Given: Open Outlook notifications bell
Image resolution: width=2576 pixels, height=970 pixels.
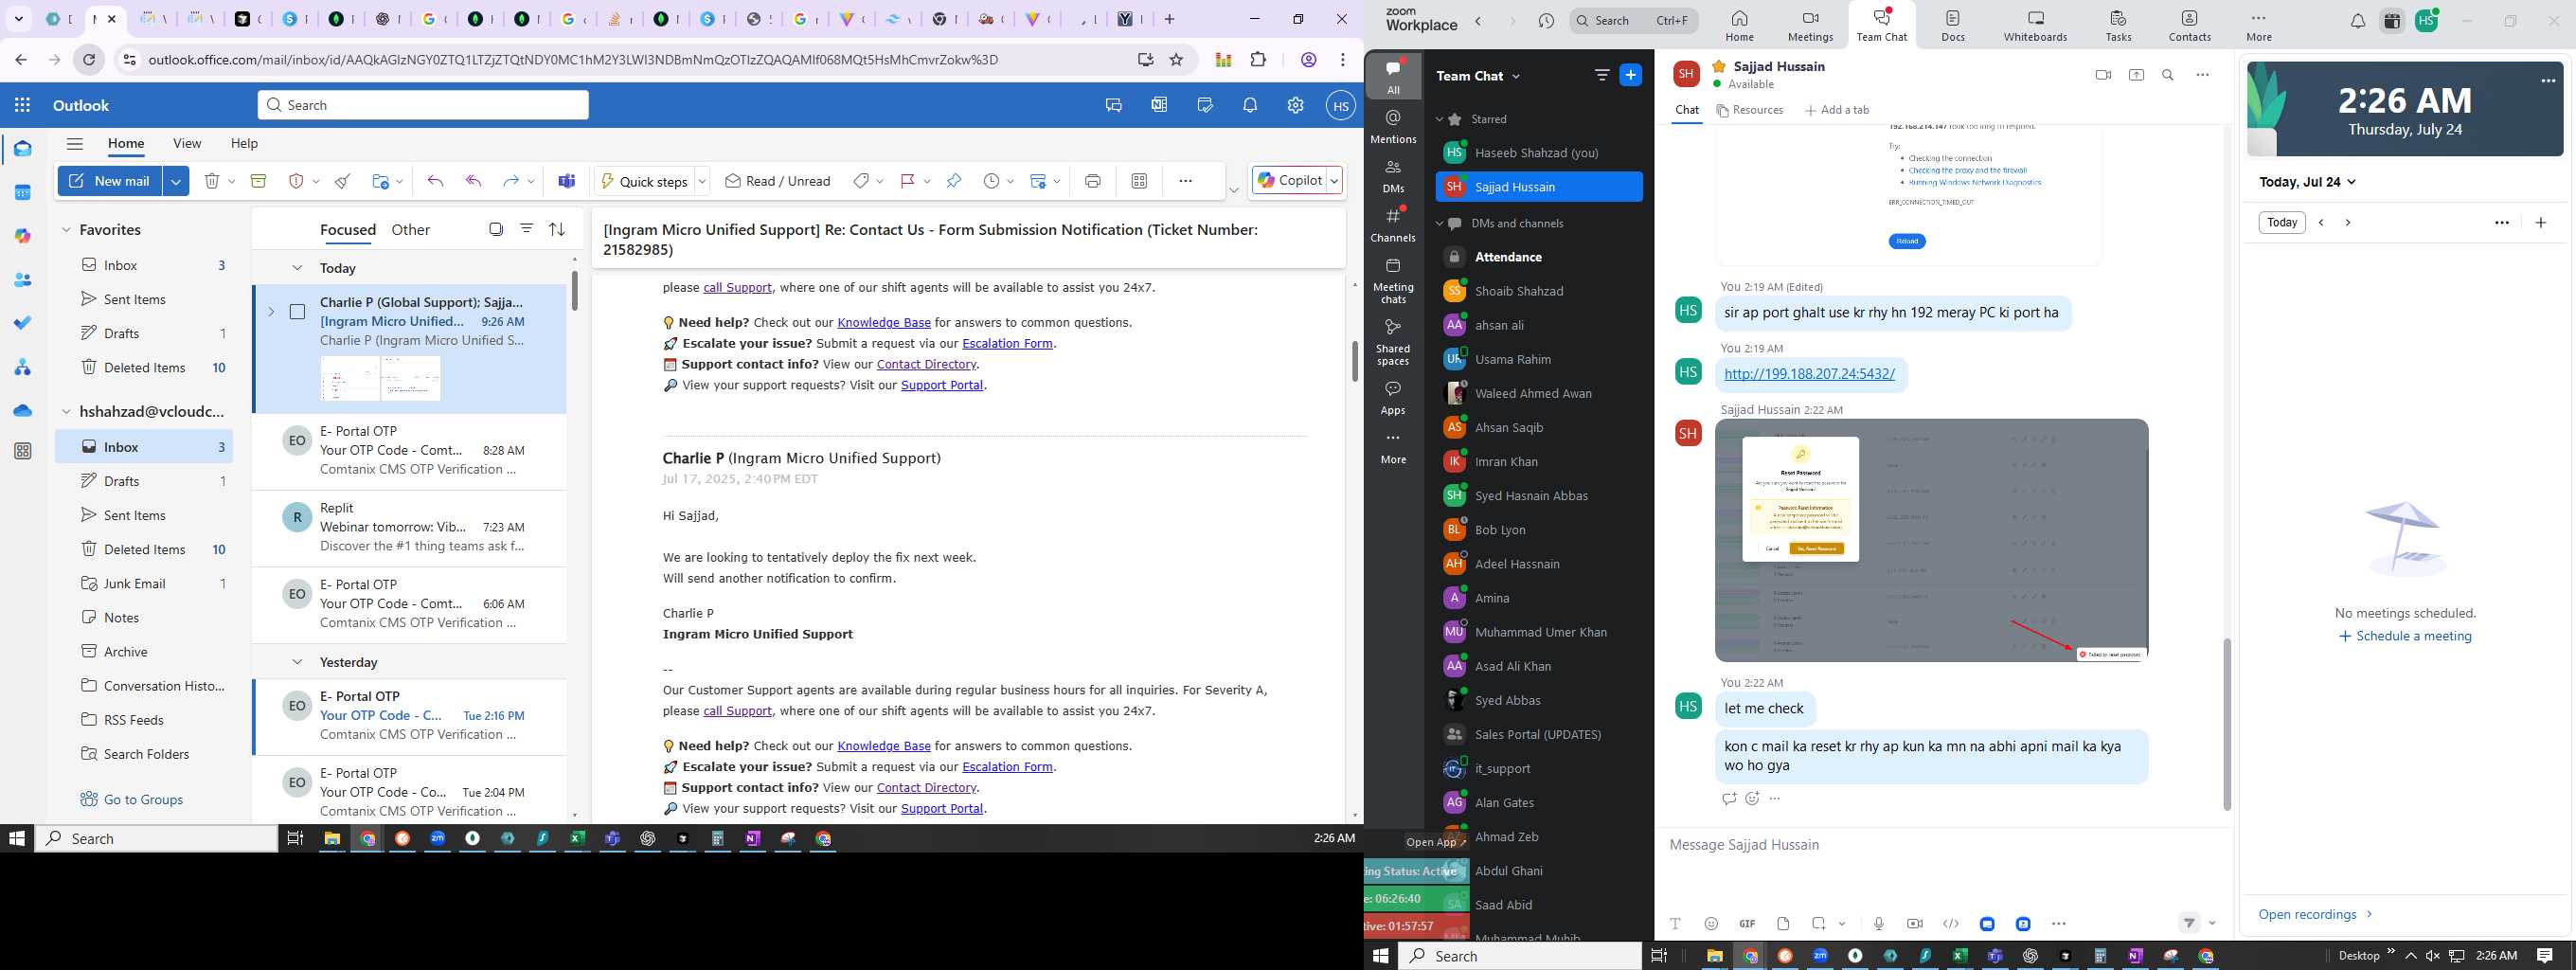Looking at the screenshot, I should click(x=1250, y=105).
